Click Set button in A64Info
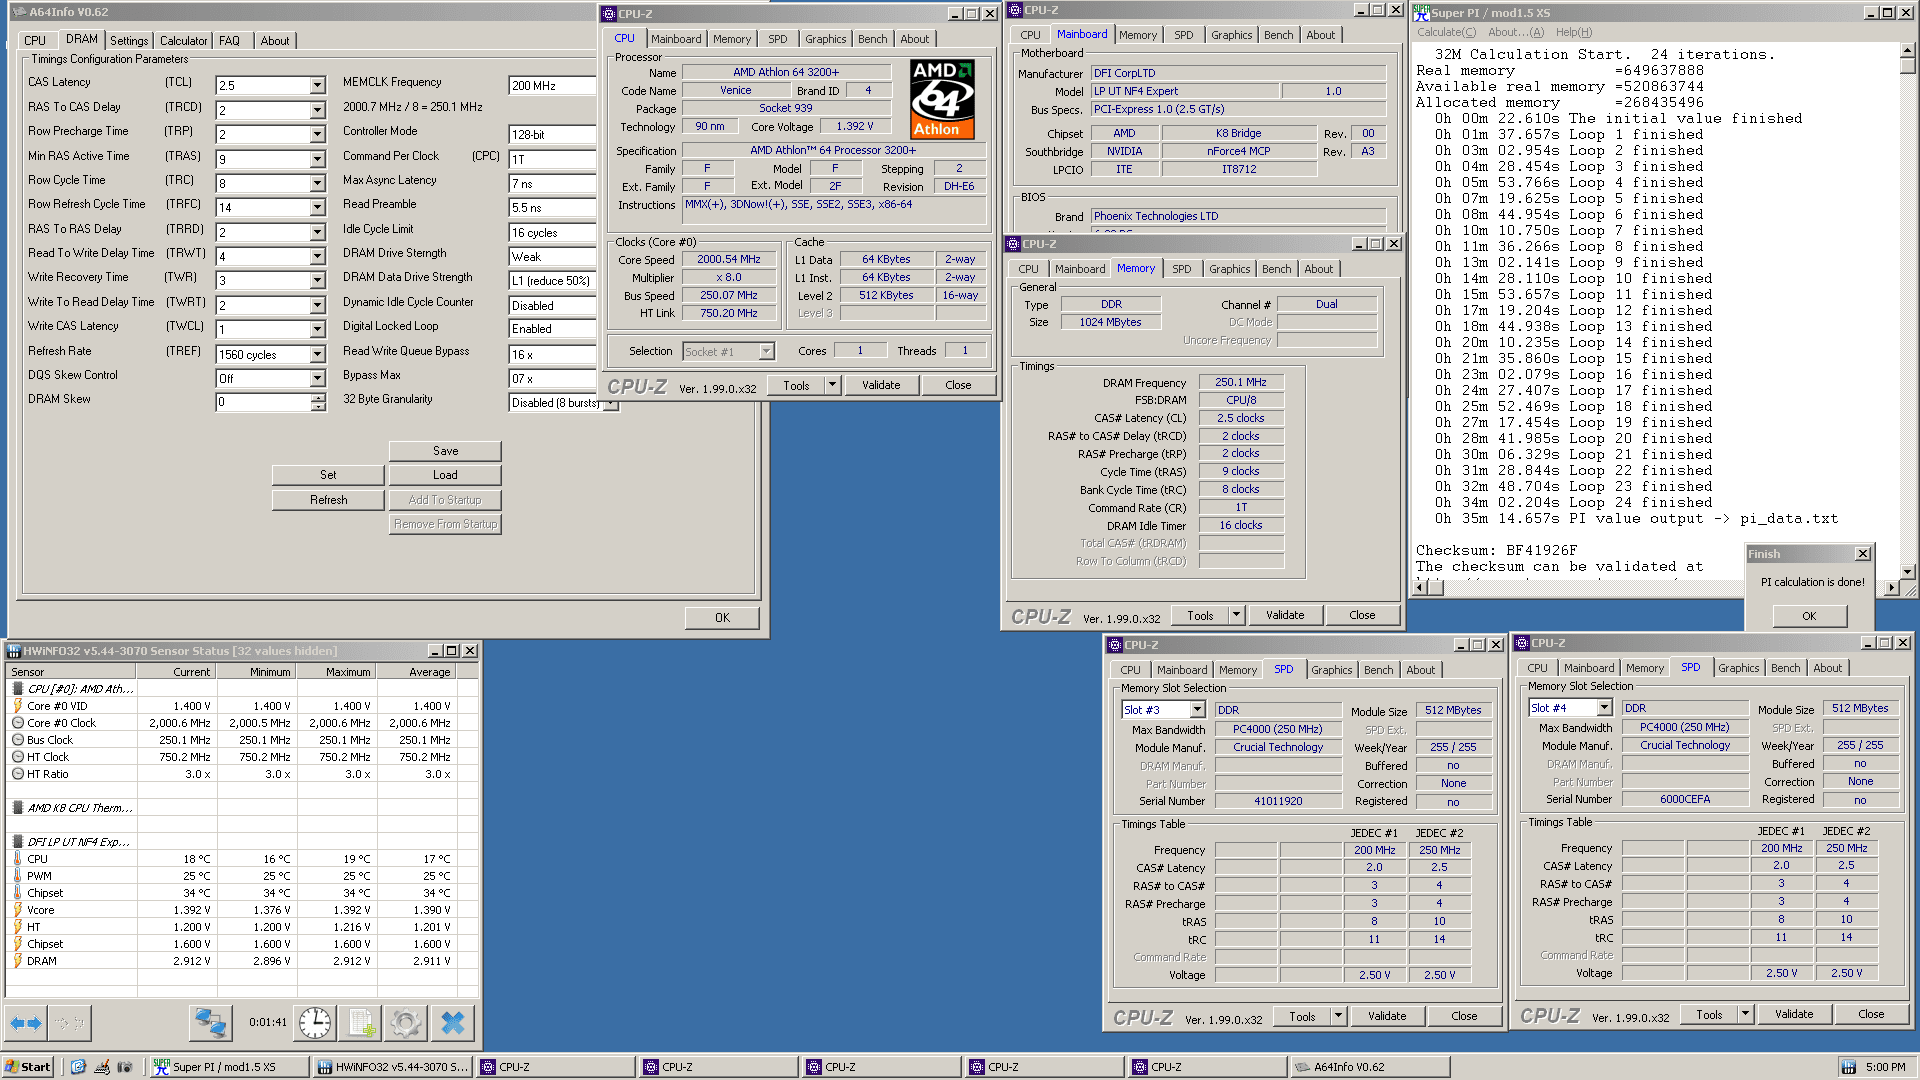This screenshot has height=1080, width=1920. [328, 475]
